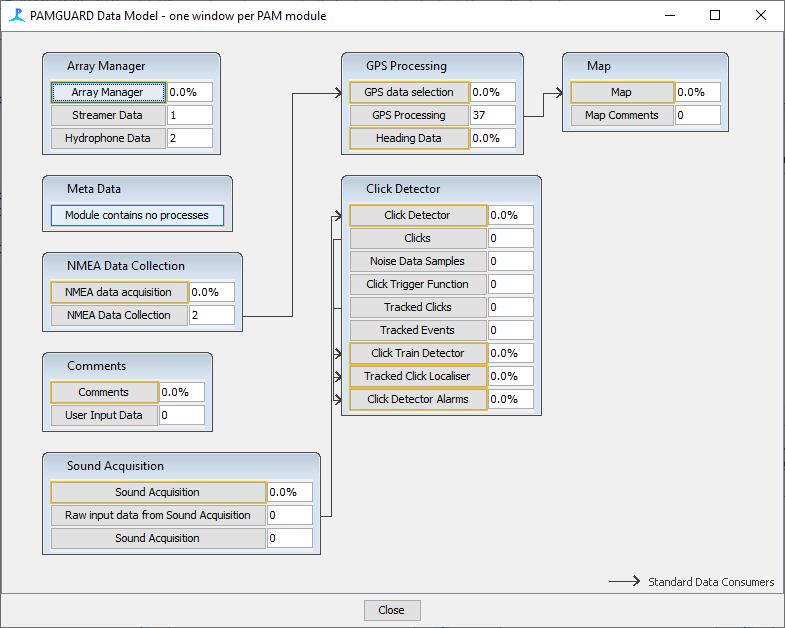Image resolution: width=785 pixels, height=628 pixels.
Task: Click the User Input Data button
Action: (104, 415)
